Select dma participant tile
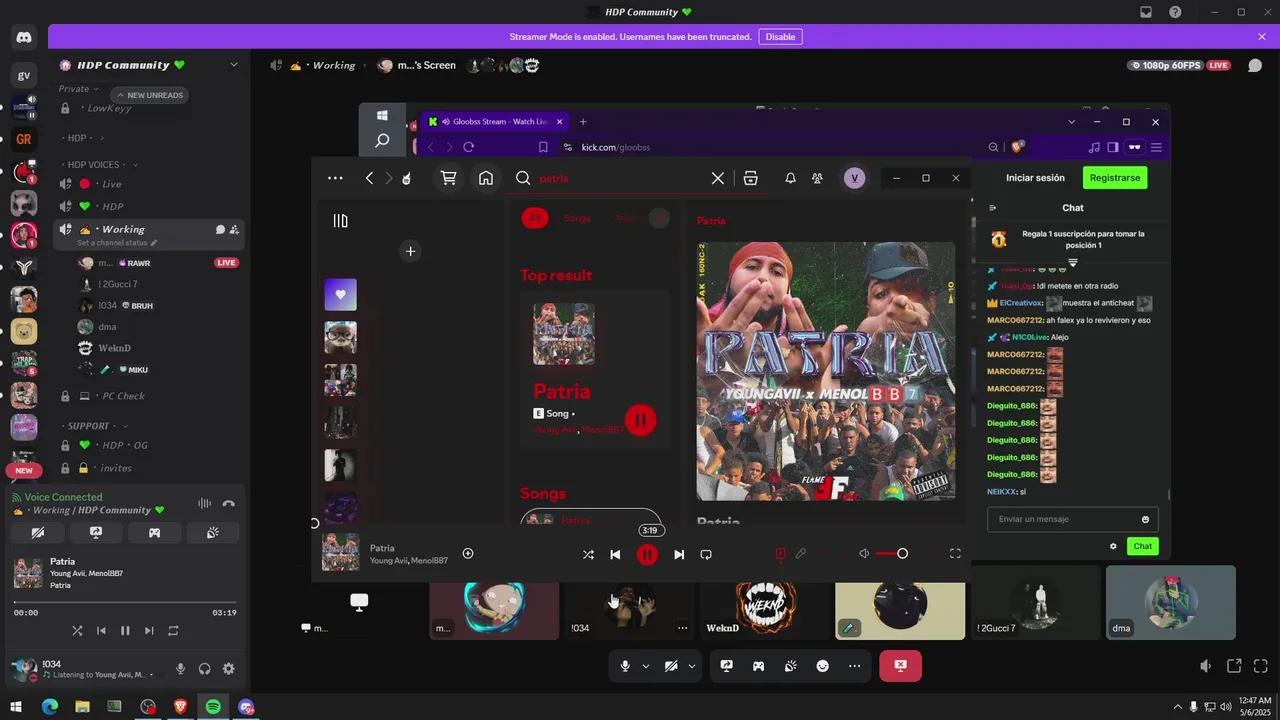This screenshot has width=1280, height=720. (x=1171, y=603)
